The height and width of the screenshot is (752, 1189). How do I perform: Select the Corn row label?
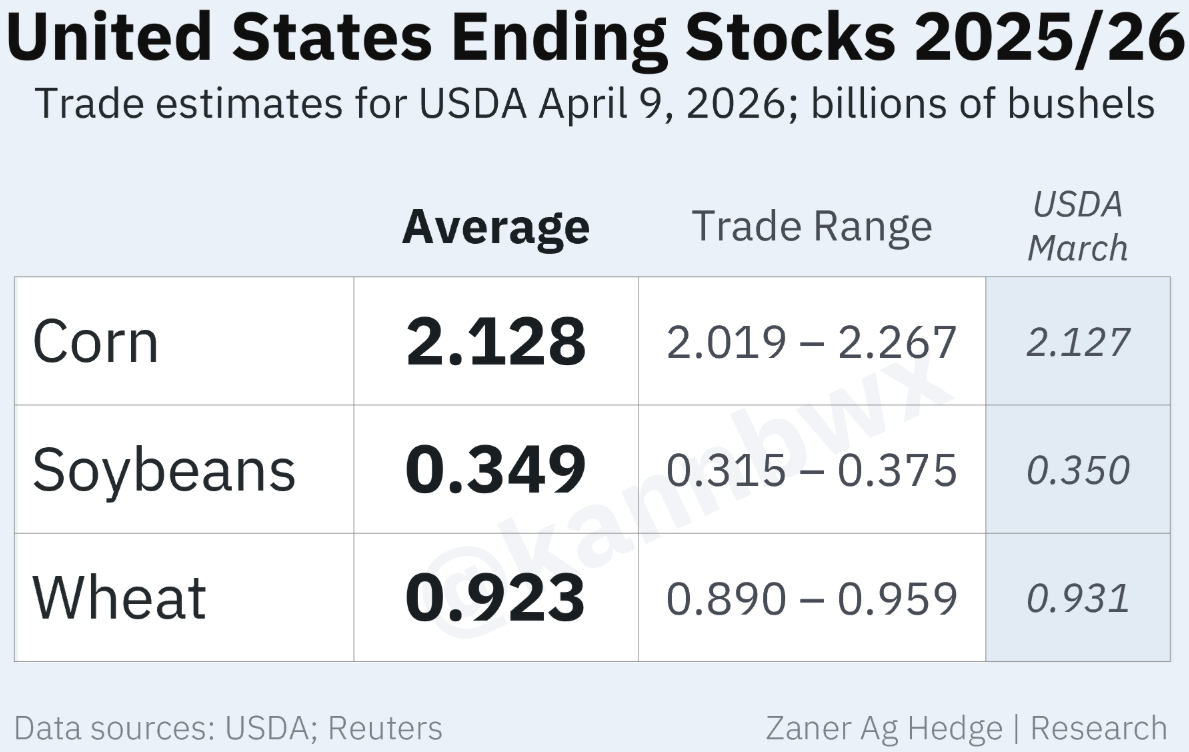point(95,342)
